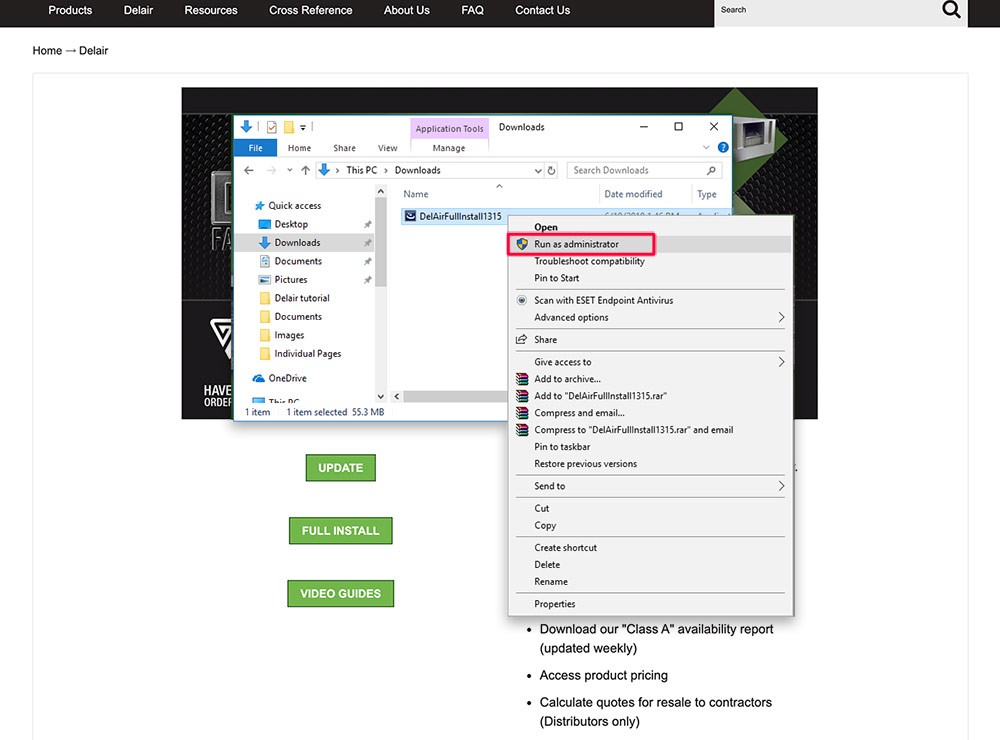Click the Explorer forward arrow
The image size is (1000, 740).
[271, 170]
